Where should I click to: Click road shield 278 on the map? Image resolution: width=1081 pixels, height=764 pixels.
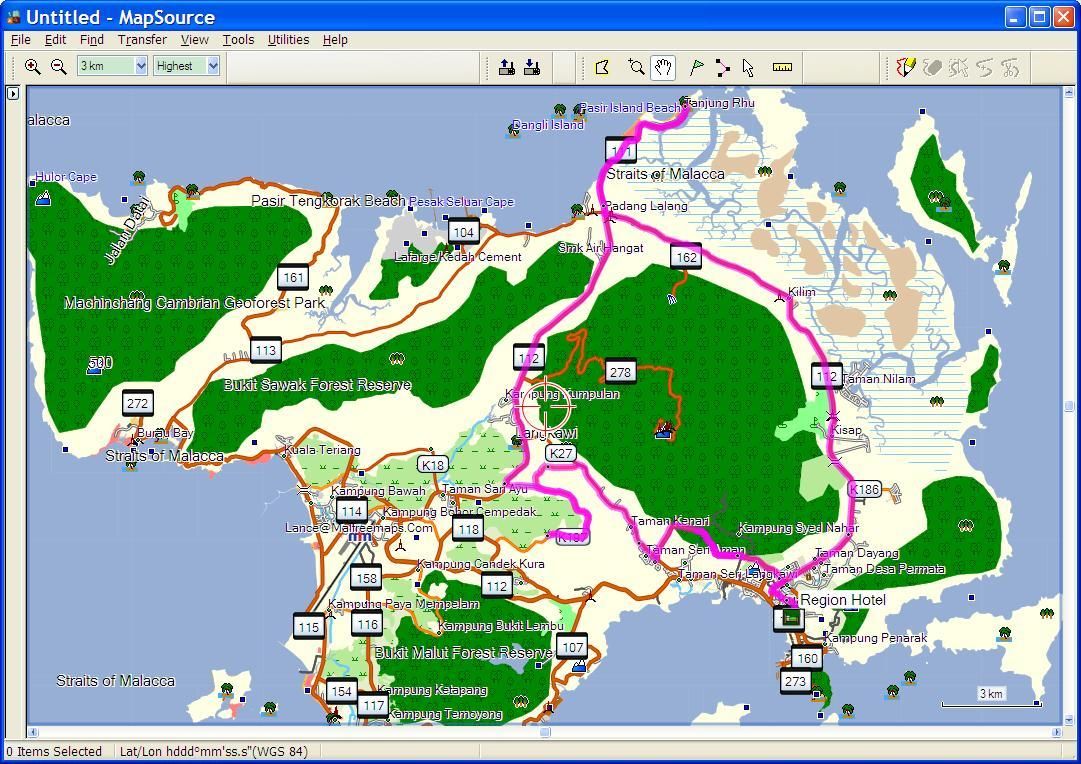[x=620, y=372]
